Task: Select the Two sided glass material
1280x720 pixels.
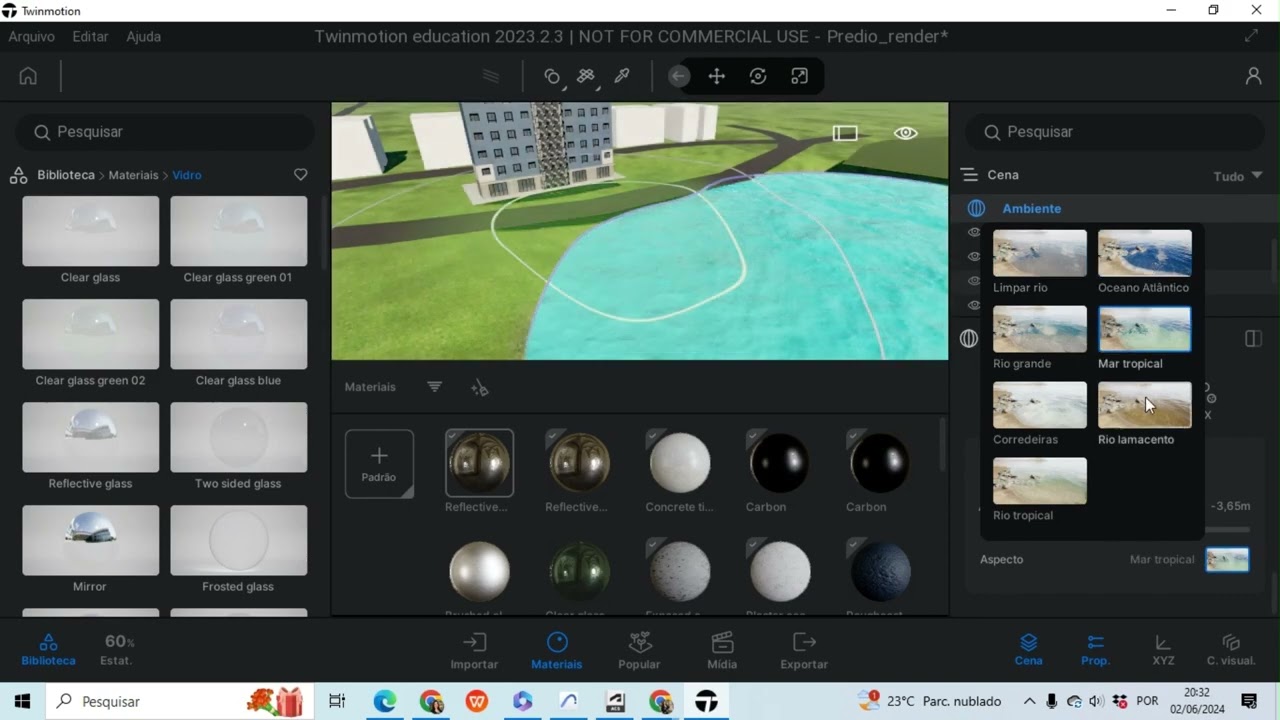Action: (x=238, y=437)
